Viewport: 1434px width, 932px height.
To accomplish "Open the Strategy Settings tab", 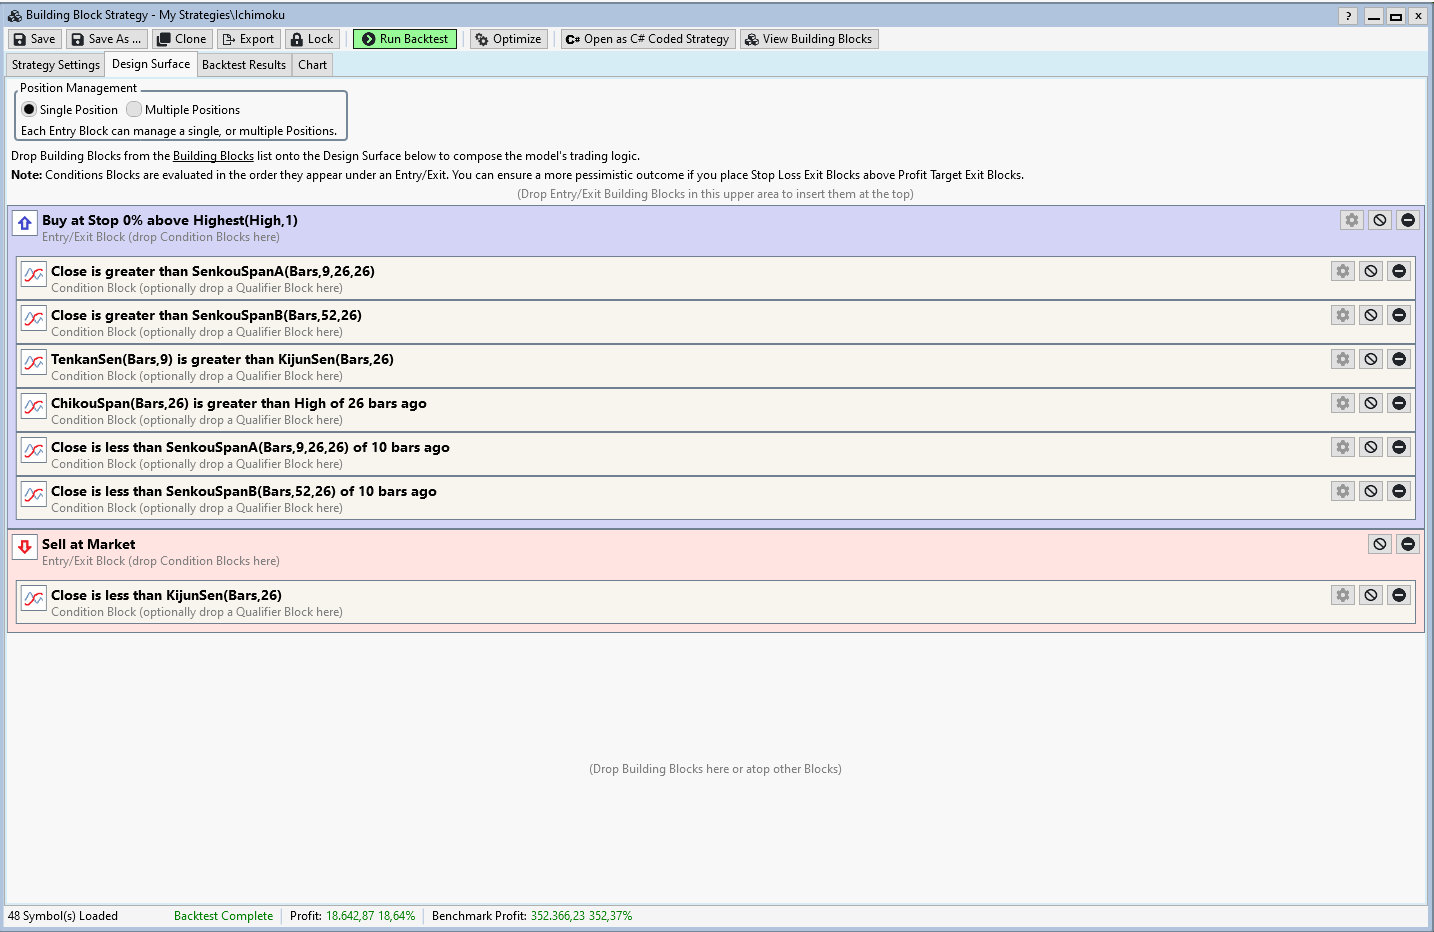I will 56,65.
